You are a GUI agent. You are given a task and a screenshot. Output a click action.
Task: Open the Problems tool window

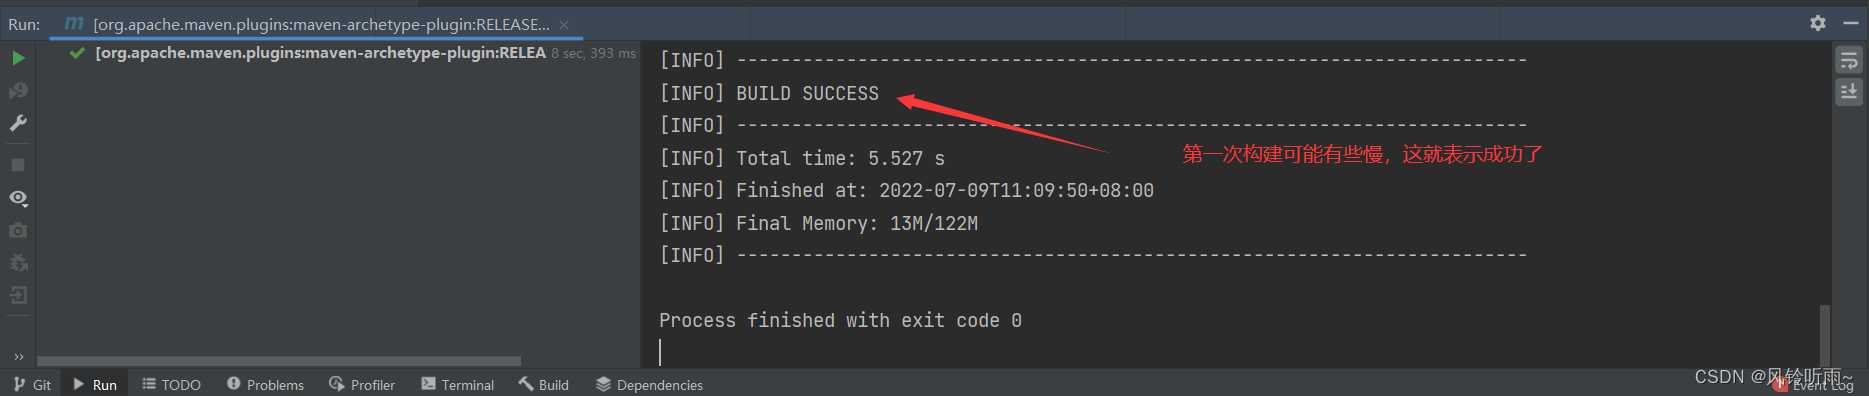pos(265,384)
